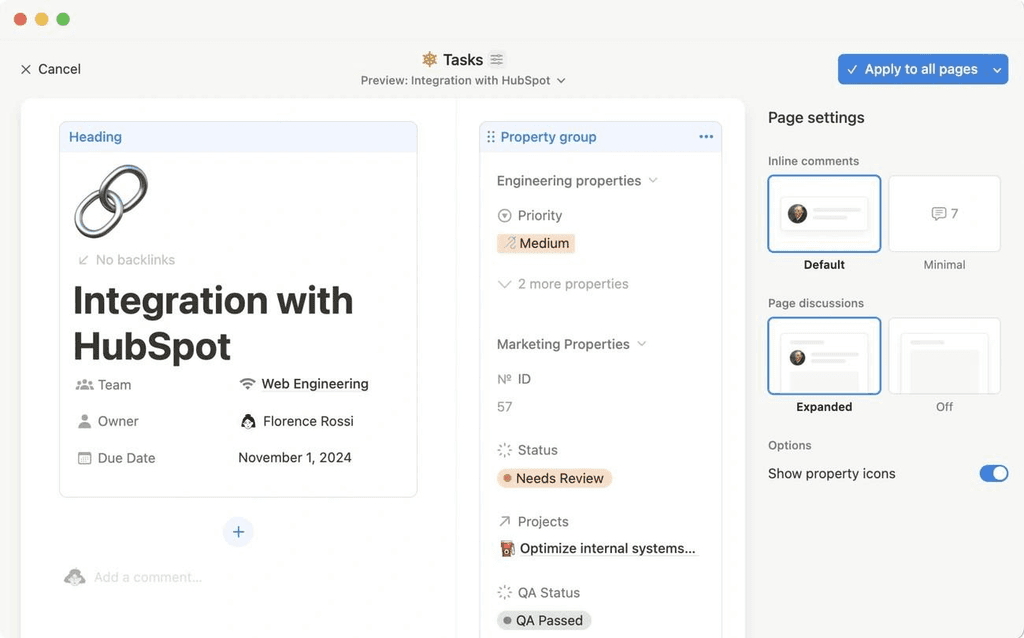Open the Property group options menu
This screenshot has width=1024, height=638.
tap(706, 136)
